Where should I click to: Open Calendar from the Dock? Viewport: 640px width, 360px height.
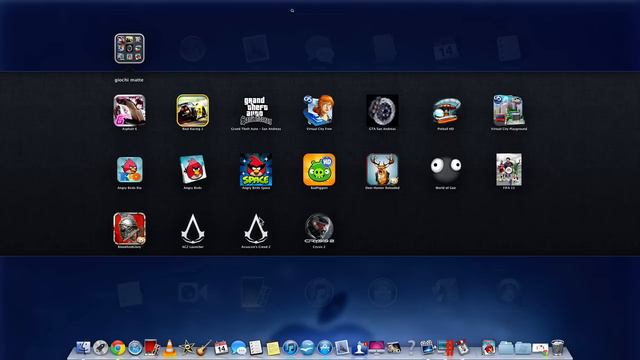[x=221, y=348]
